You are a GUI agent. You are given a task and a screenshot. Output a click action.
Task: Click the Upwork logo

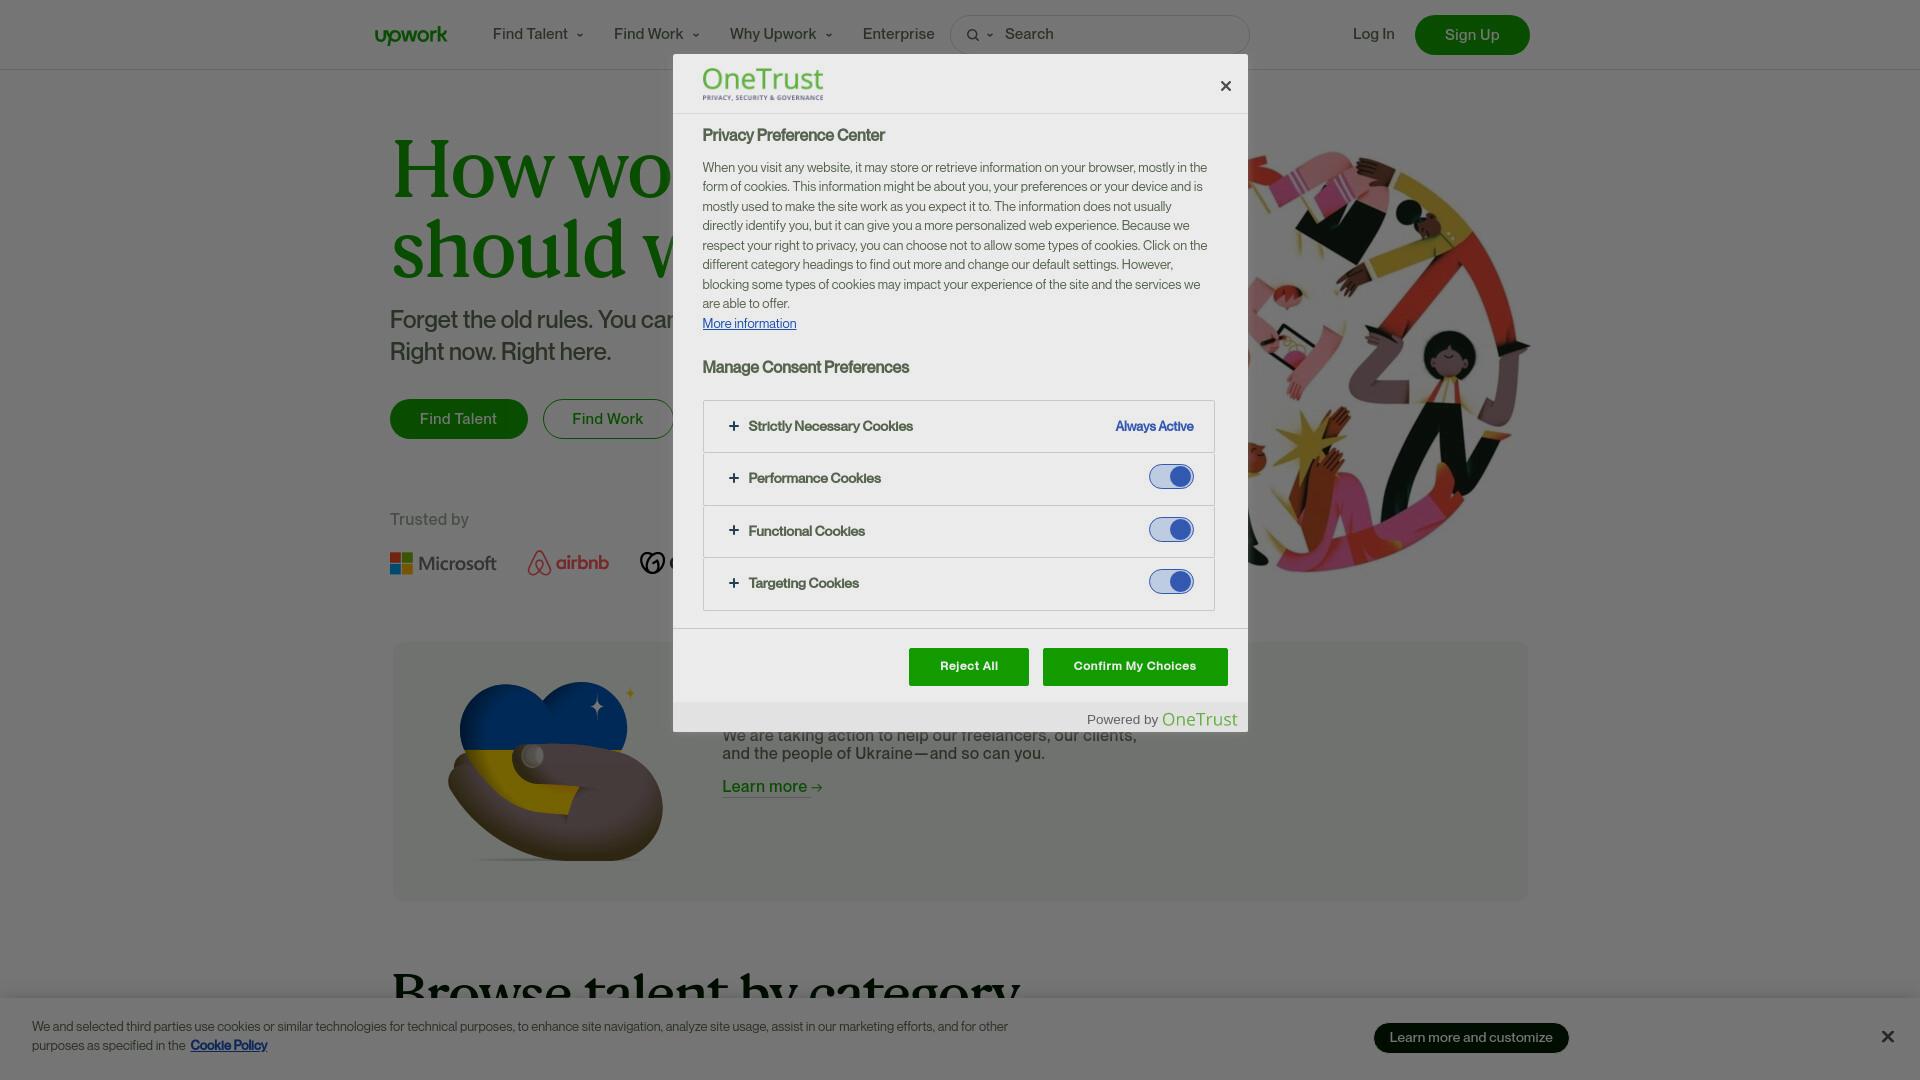click(411, 35)
